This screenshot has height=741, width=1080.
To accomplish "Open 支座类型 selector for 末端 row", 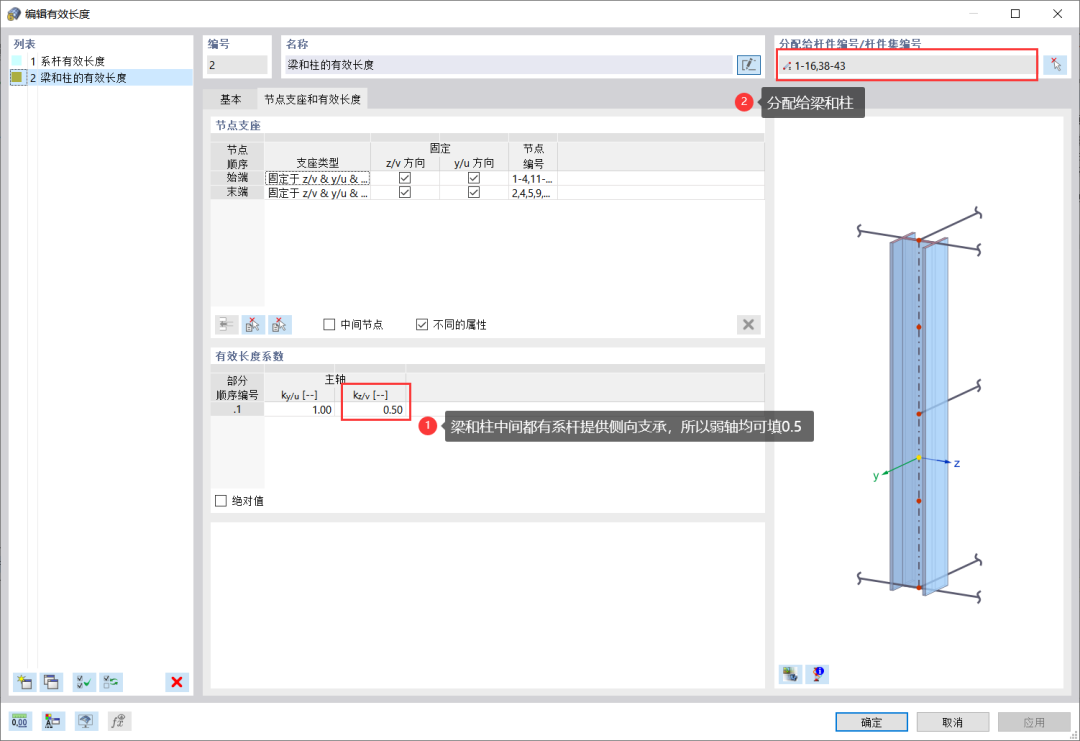I will point(318,193).
